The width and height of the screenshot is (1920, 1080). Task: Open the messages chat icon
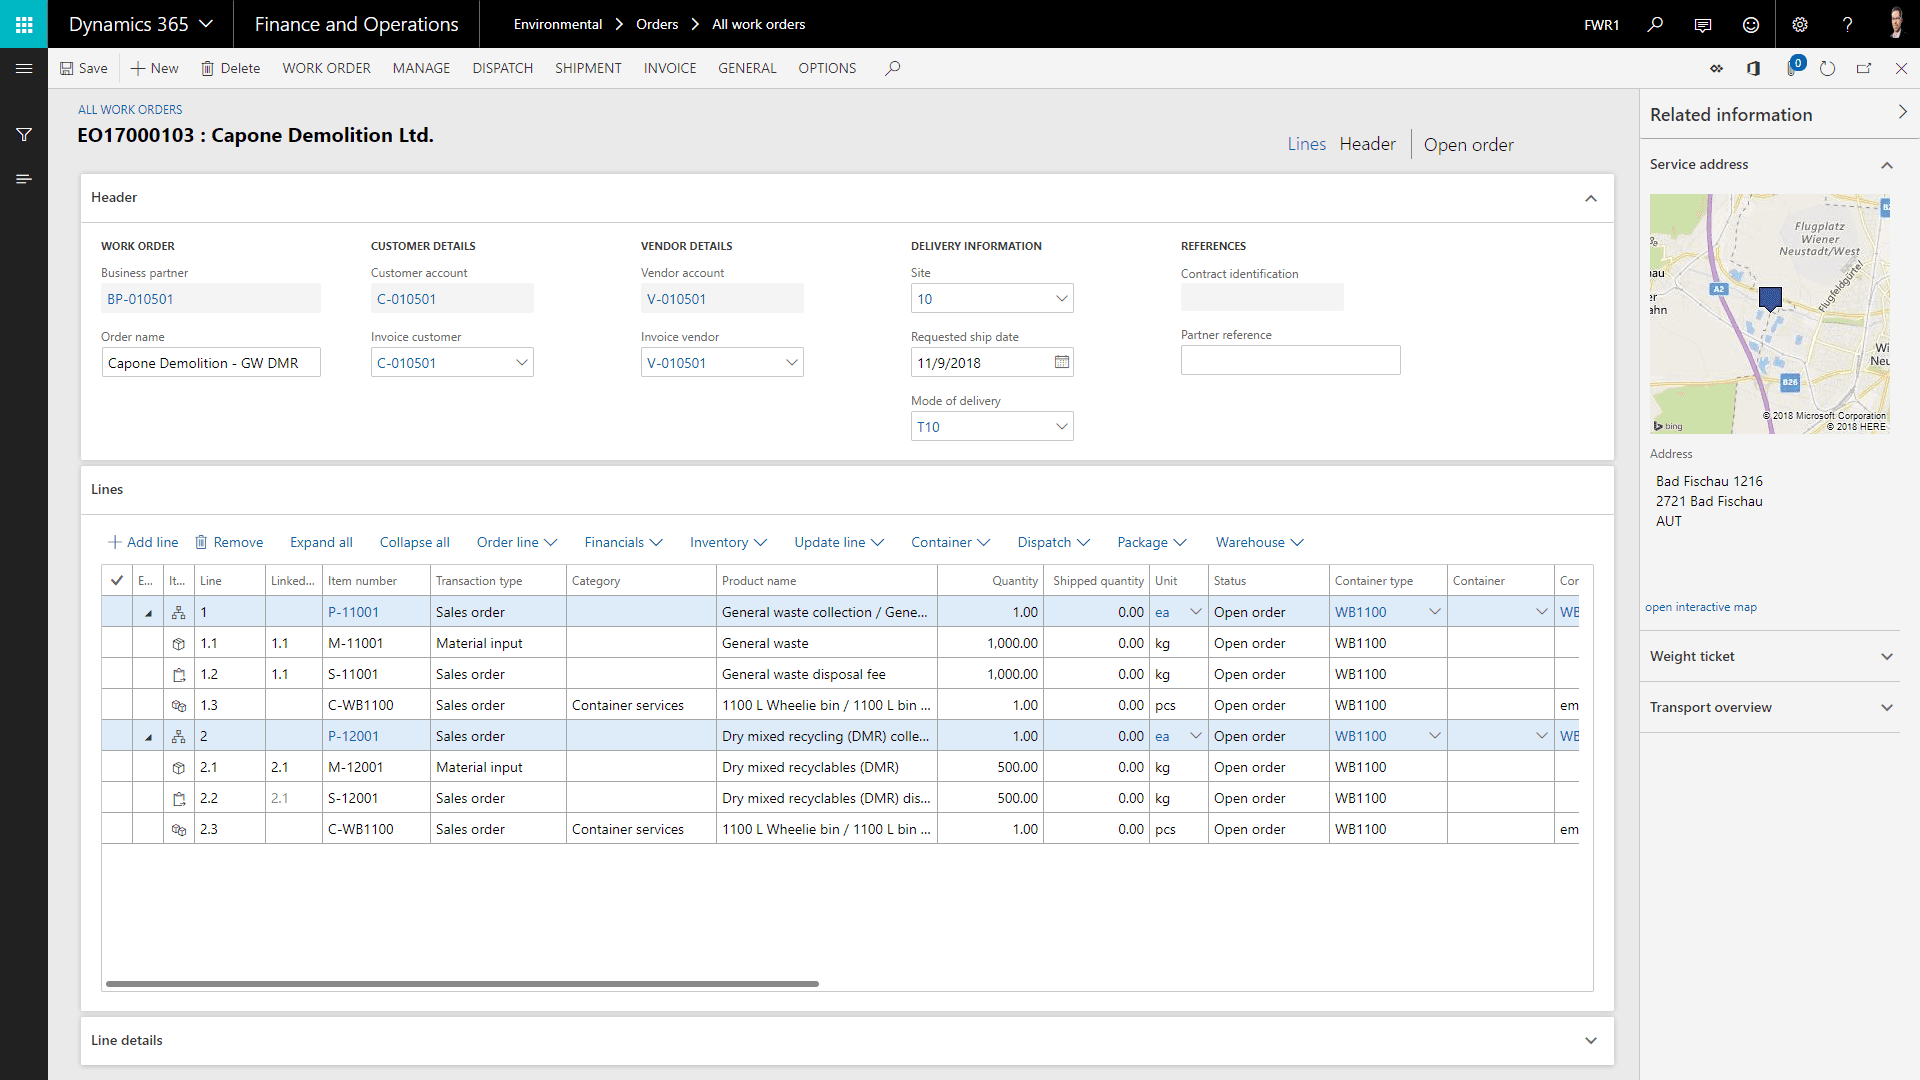(1702, 24)
